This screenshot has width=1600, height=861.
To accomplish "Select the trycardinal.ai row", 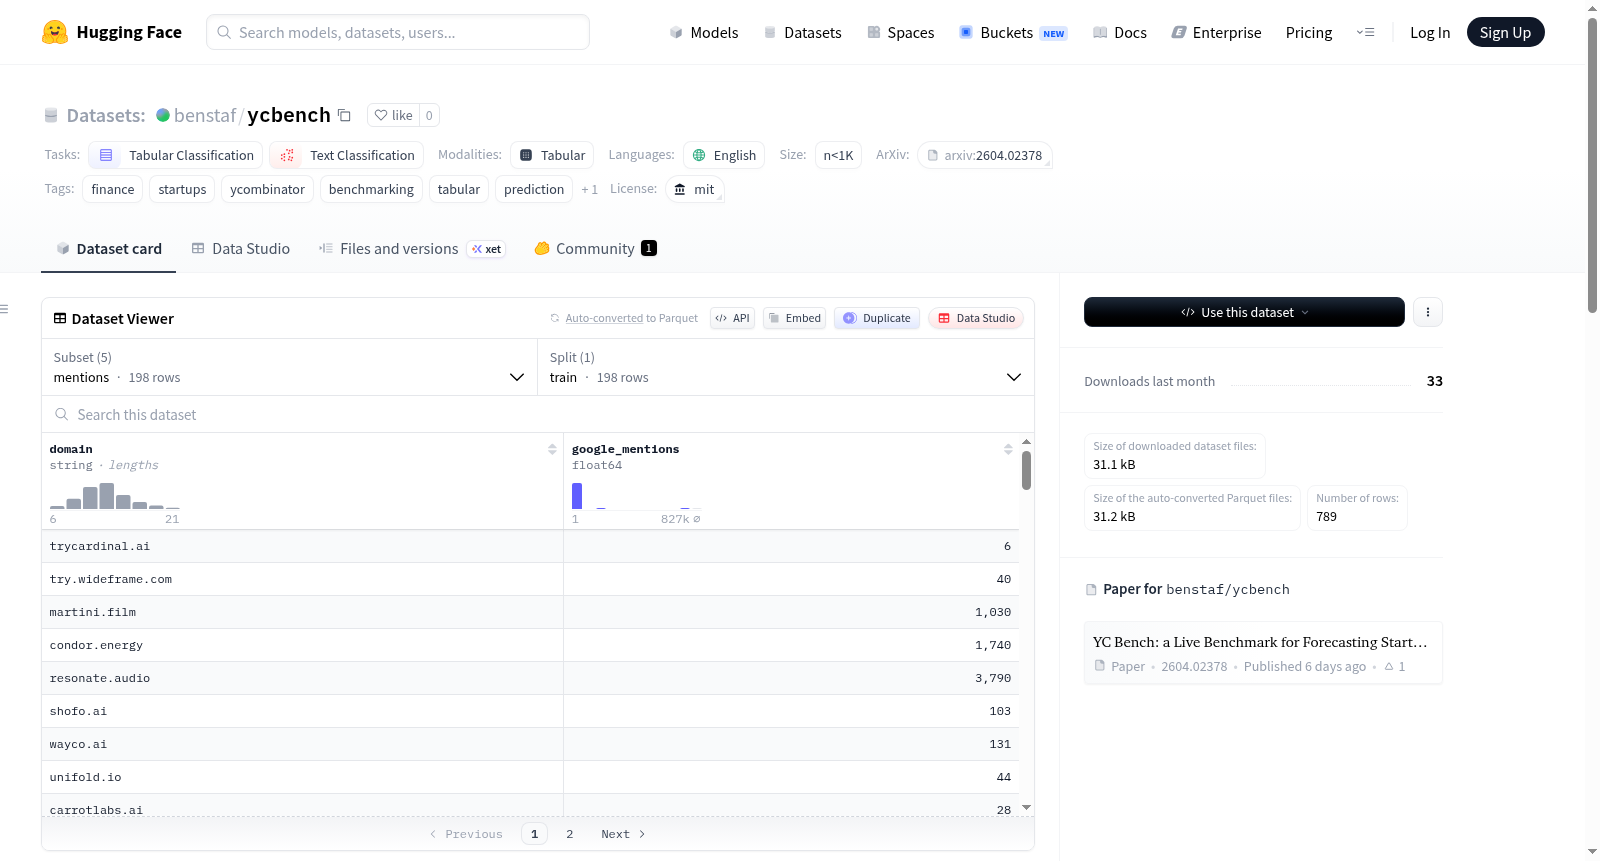I will (530, 546).
